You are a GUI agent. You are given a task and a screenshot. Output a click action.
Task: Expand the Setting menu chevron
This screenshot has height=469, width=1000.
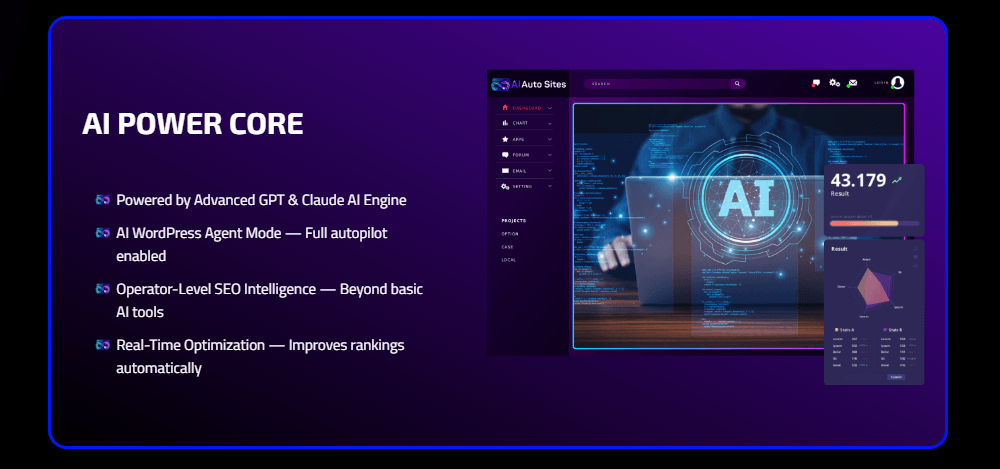point(549,186)
